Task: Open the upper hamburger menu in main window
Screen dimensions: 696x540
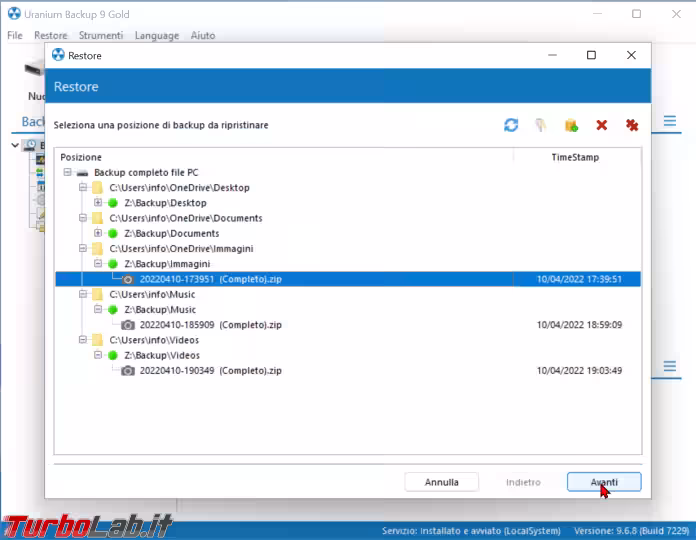Action: pos(670,121)
